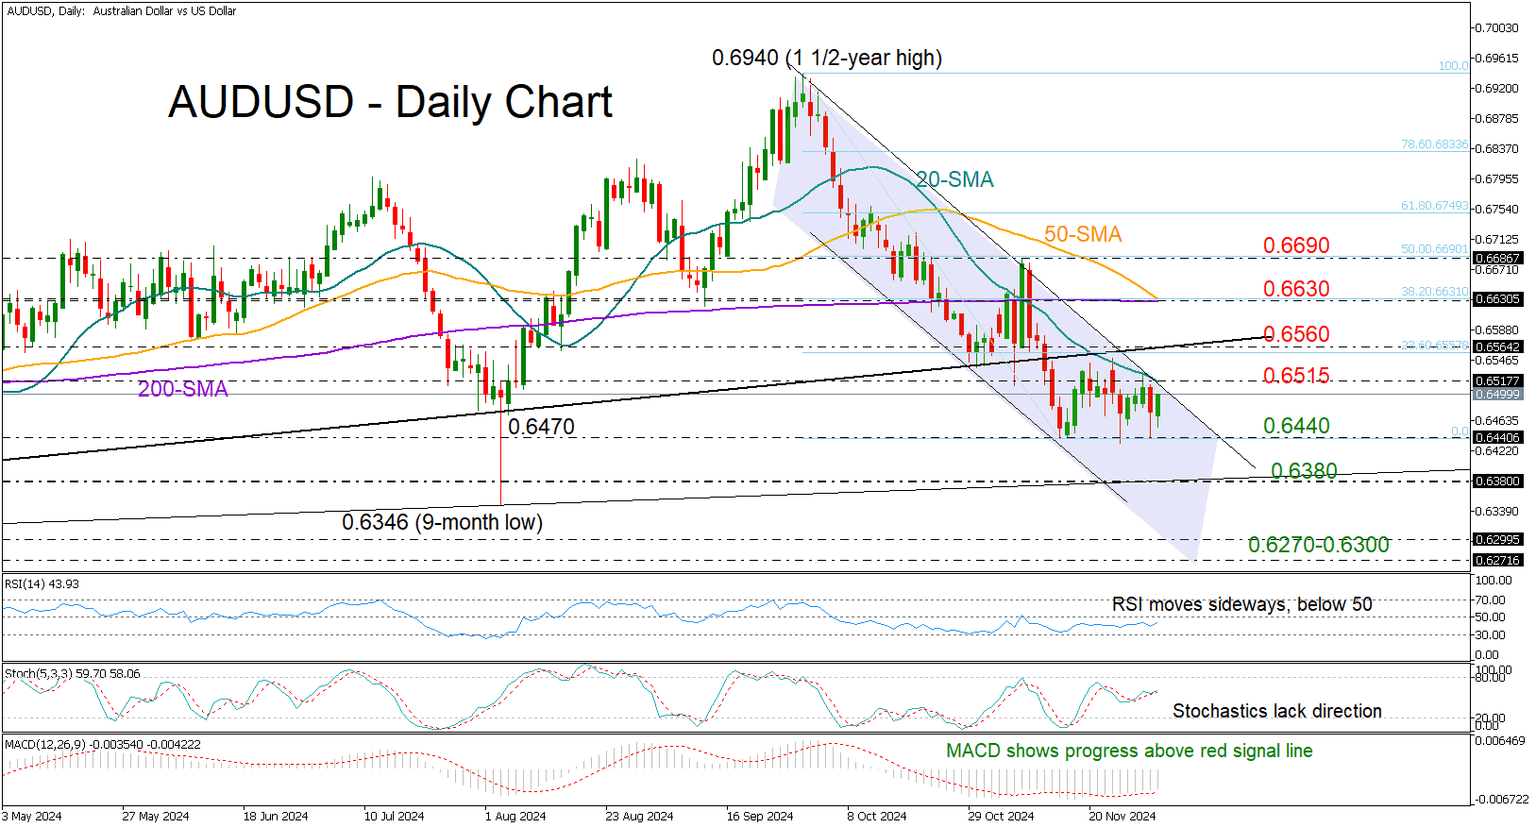1536x828 pixels.
Task: Click 'MACD shows progress above red signal line'
Action: (1129, 751)
